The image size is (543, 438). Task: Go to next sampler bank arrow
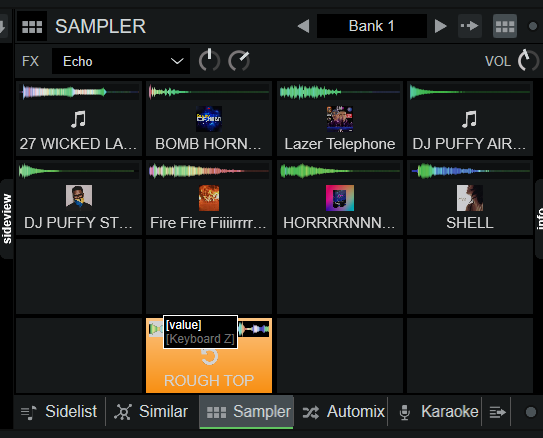[440, 26]
